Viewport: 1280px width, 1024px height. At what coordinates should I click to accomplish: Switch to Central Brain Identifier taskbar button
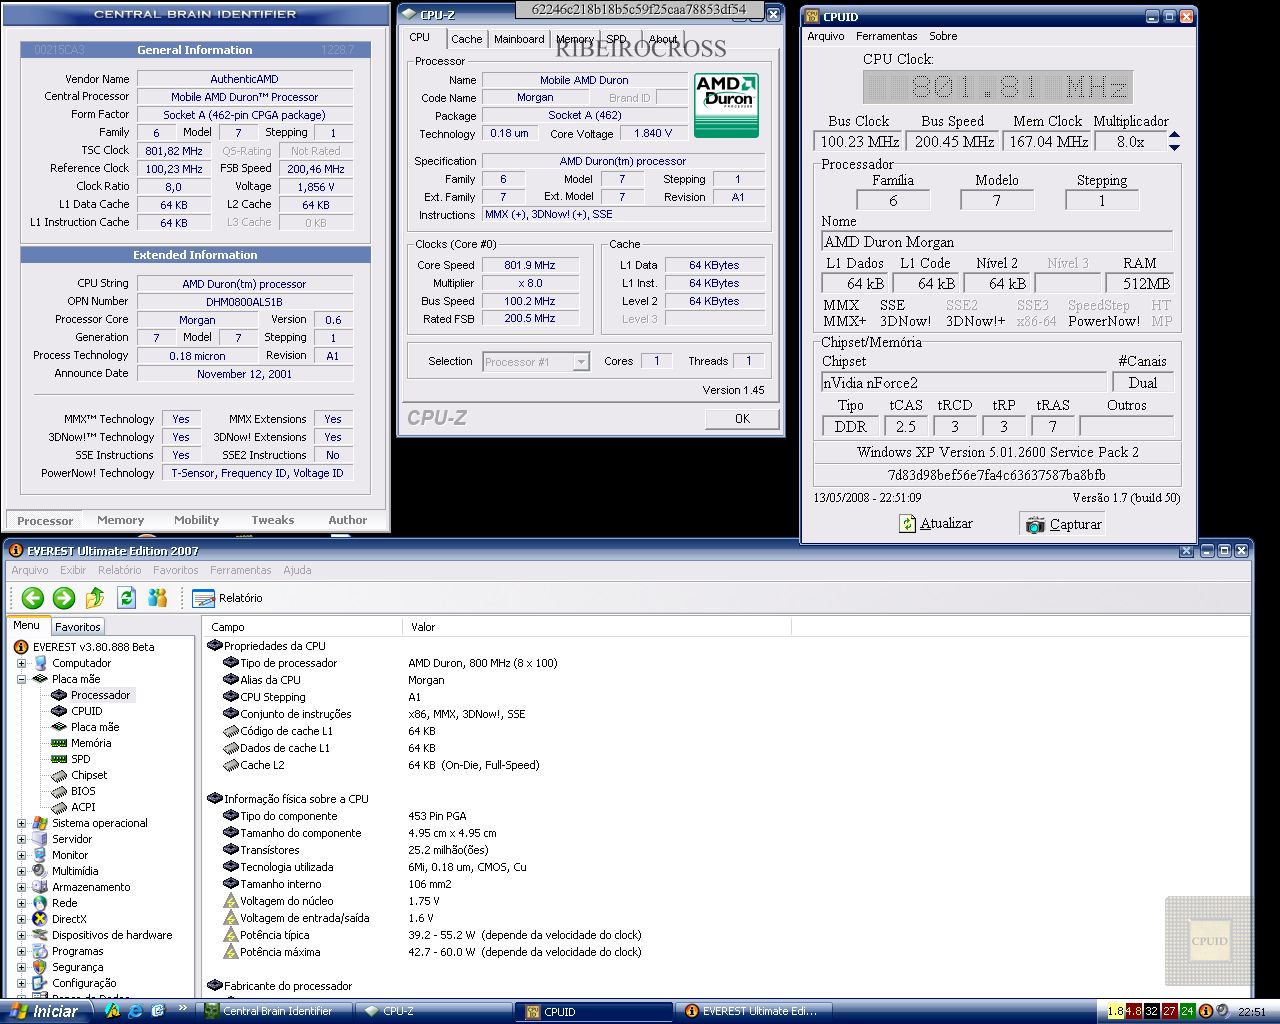(x=275, y=1011)
